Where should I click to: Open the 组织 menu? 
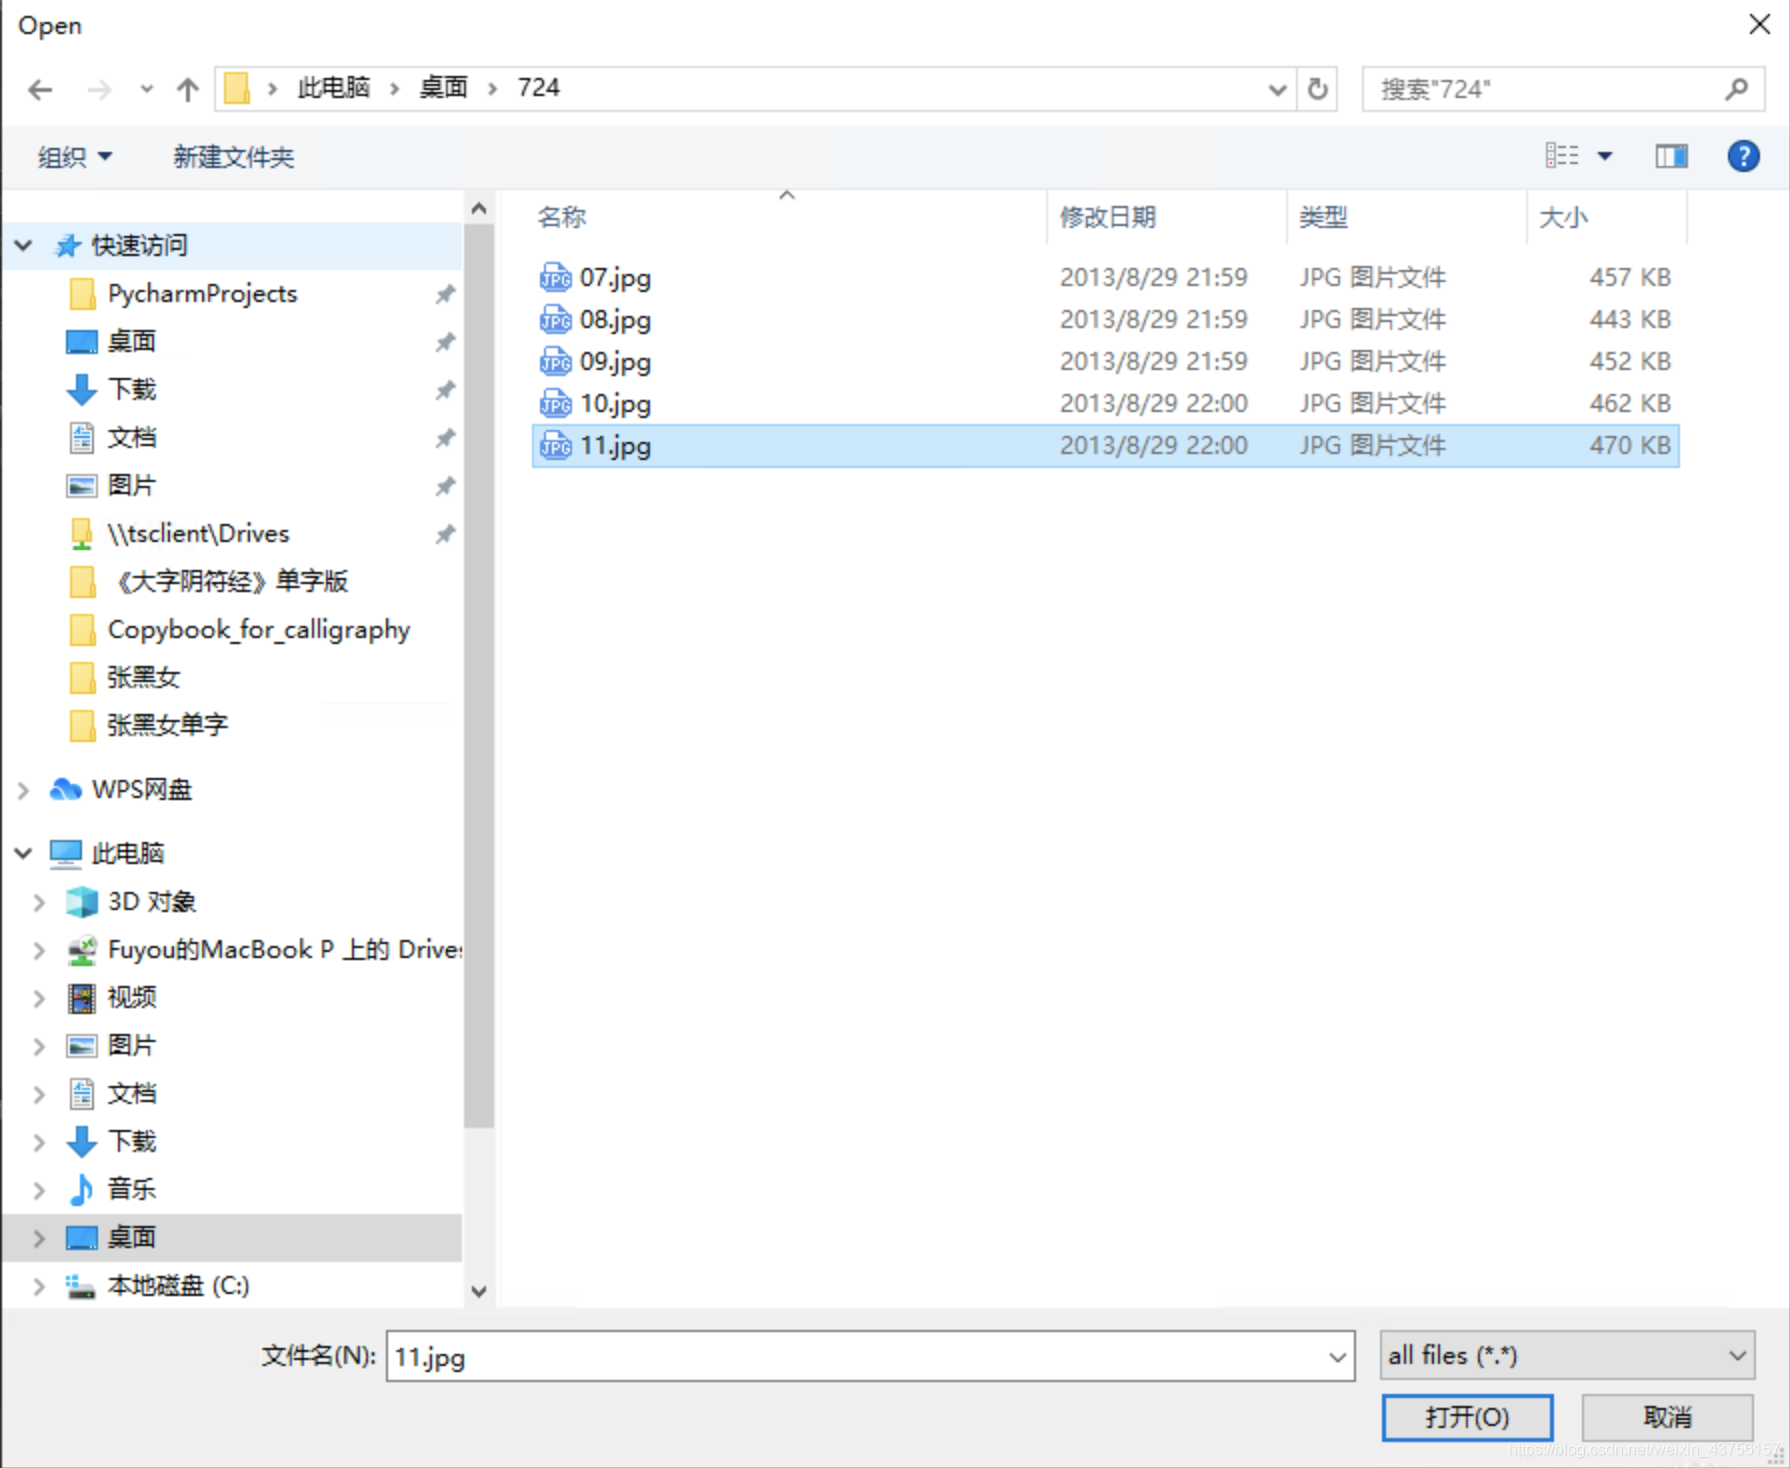(x=75, y=157)
